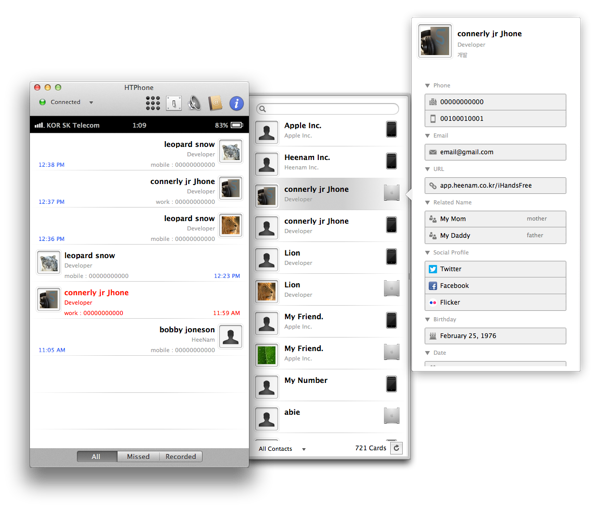600x509 pixels.
Task: Collapse the Phone section triangle
Action: click(428, 86)
